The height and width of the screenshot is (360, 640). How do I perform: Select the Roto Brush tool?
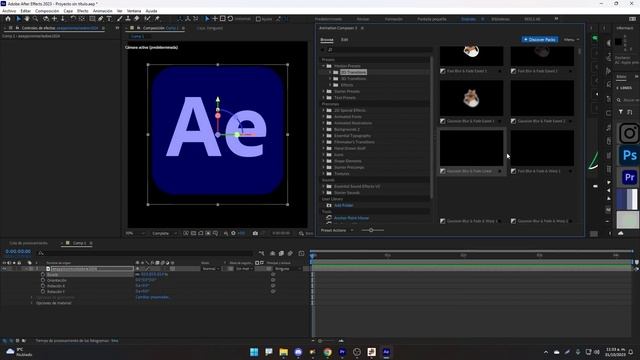[147, 19]
